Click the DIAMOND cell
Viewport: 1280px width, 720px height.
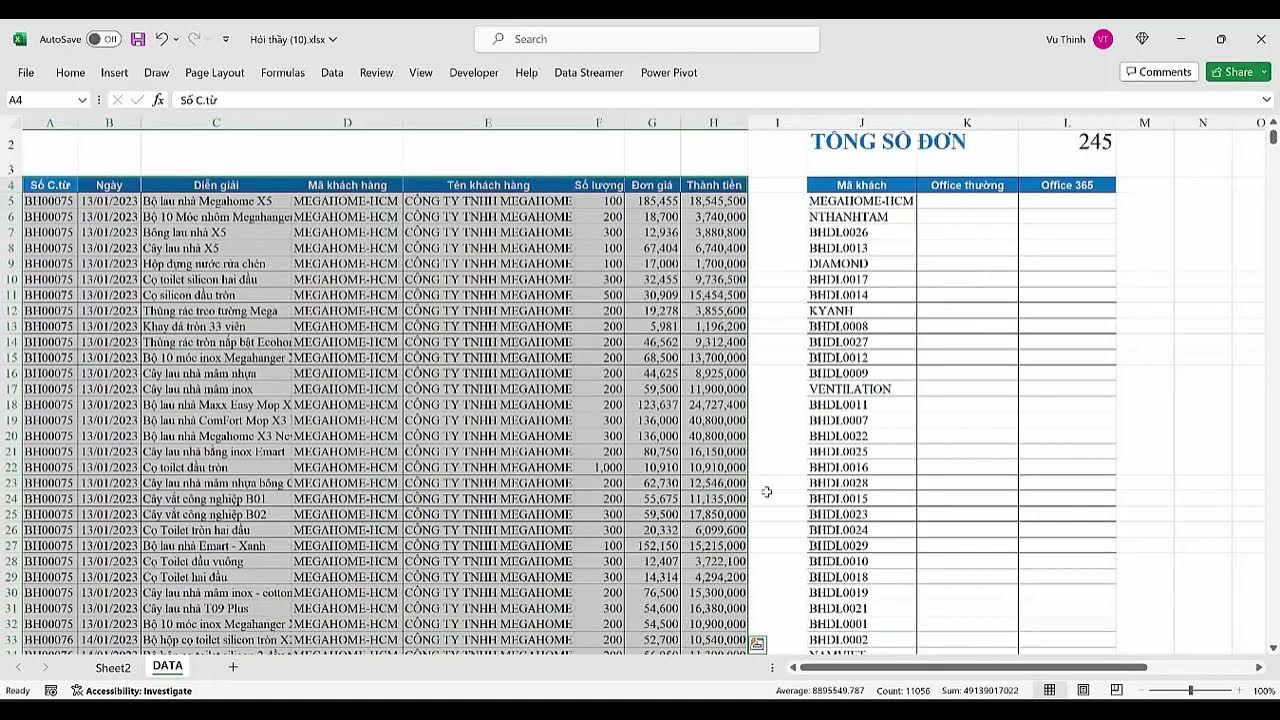(x=861, y=264)
